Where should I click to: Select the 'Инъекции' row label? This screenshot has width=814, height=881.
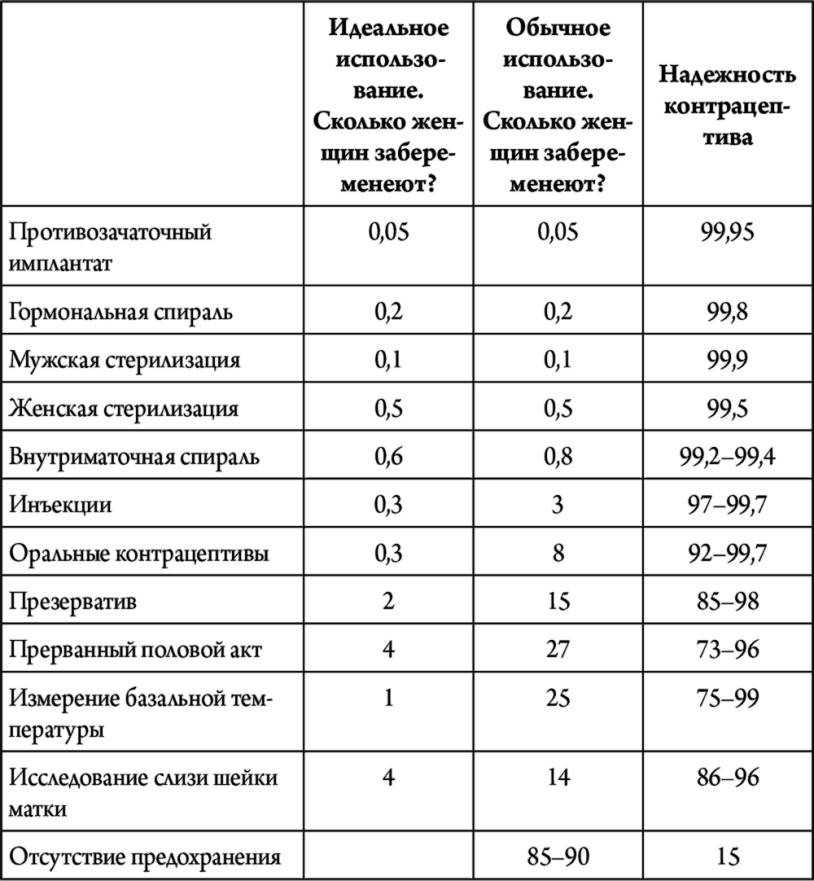[x=60, y=505]
